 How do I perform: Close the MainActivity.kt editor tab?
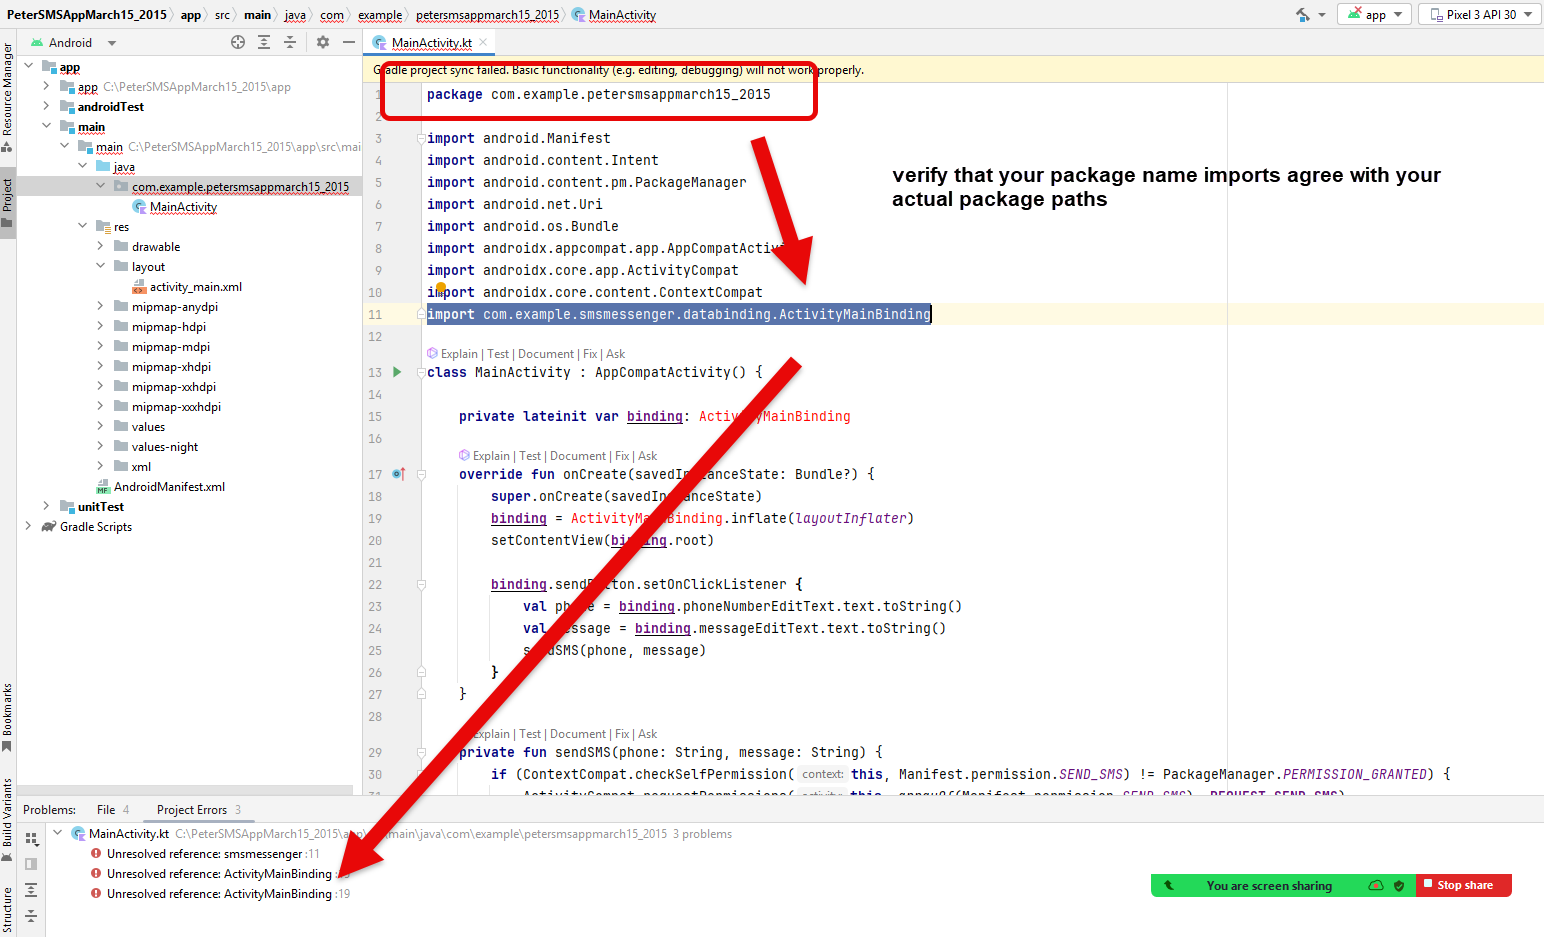pyautogui.click(x=483, y=42)
